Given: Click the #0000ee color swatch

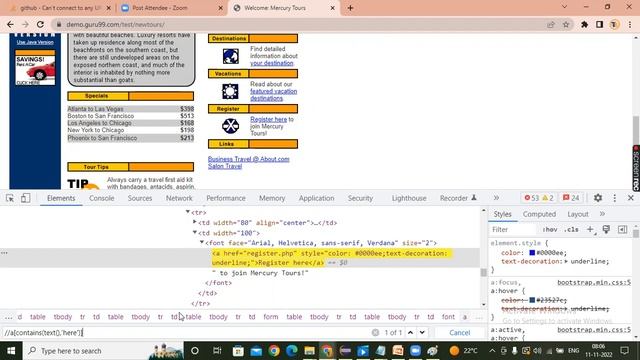Looking at the screenshot, I should click(532, 253).
